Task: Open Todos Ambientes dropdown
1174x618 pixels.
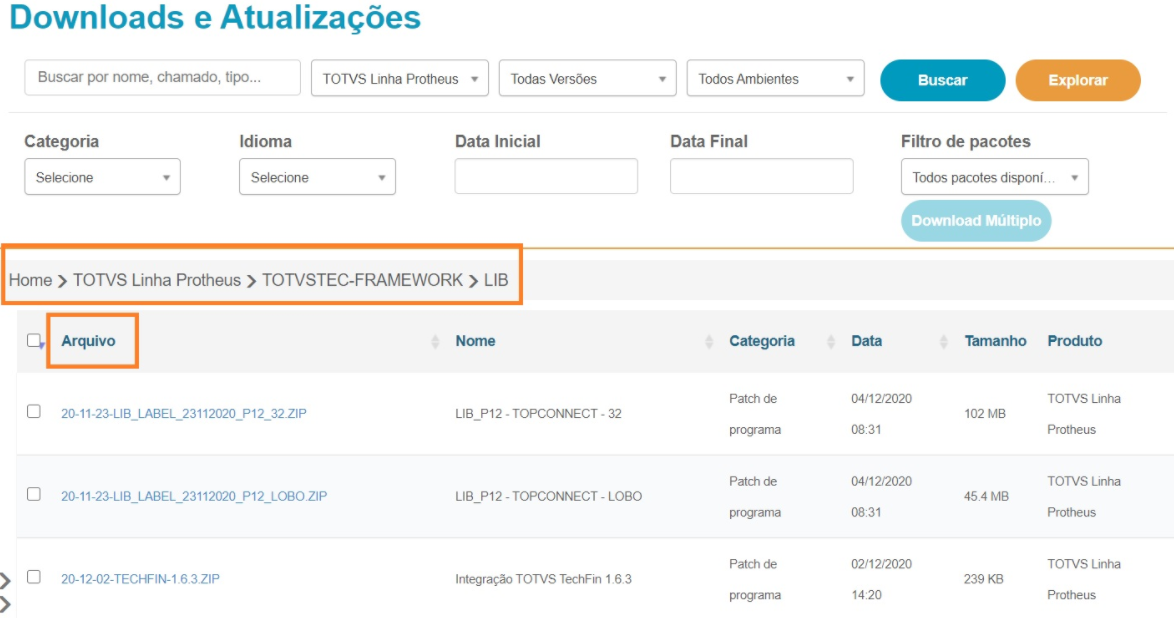Action: [x=776, y=79]
